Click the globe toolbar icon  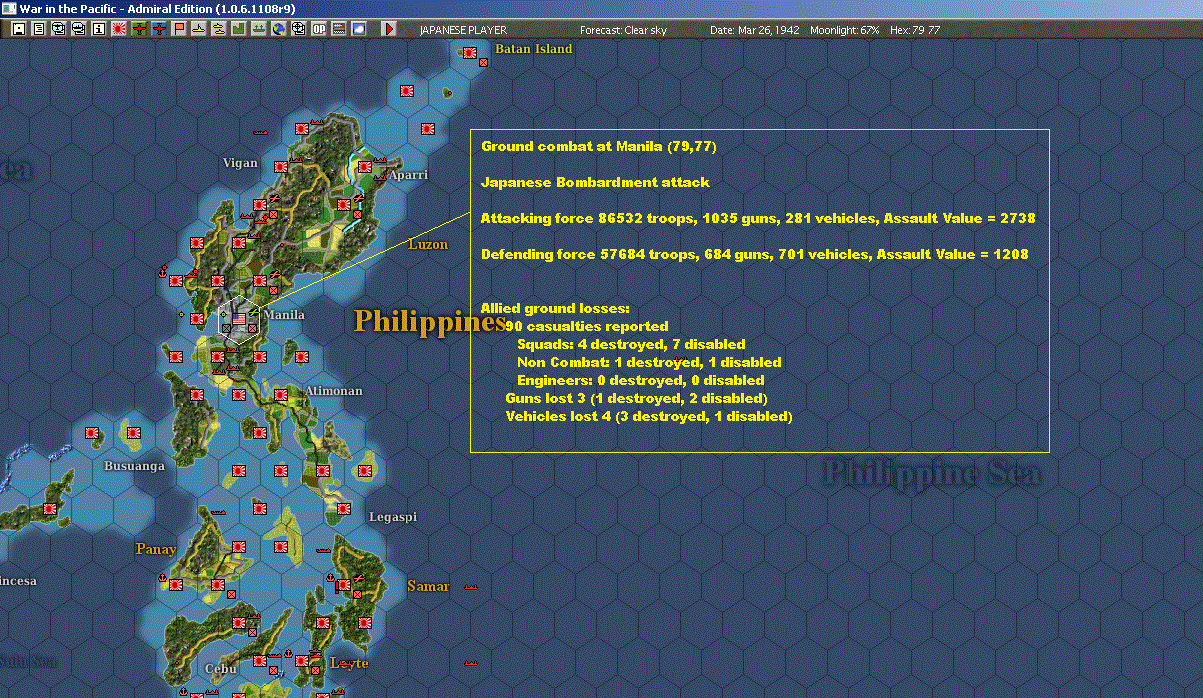coord(278,29)
